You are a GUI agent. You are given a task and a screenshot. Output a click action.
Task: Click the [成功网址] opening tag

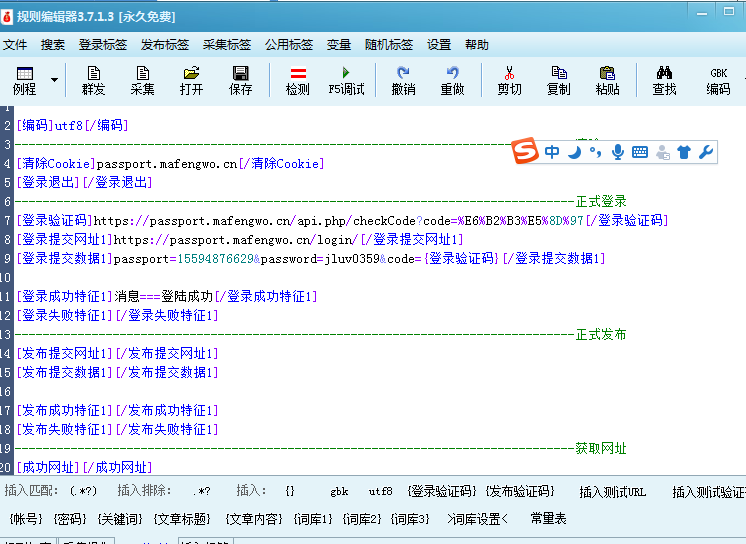pyautogui.click(x=49, y=467)
